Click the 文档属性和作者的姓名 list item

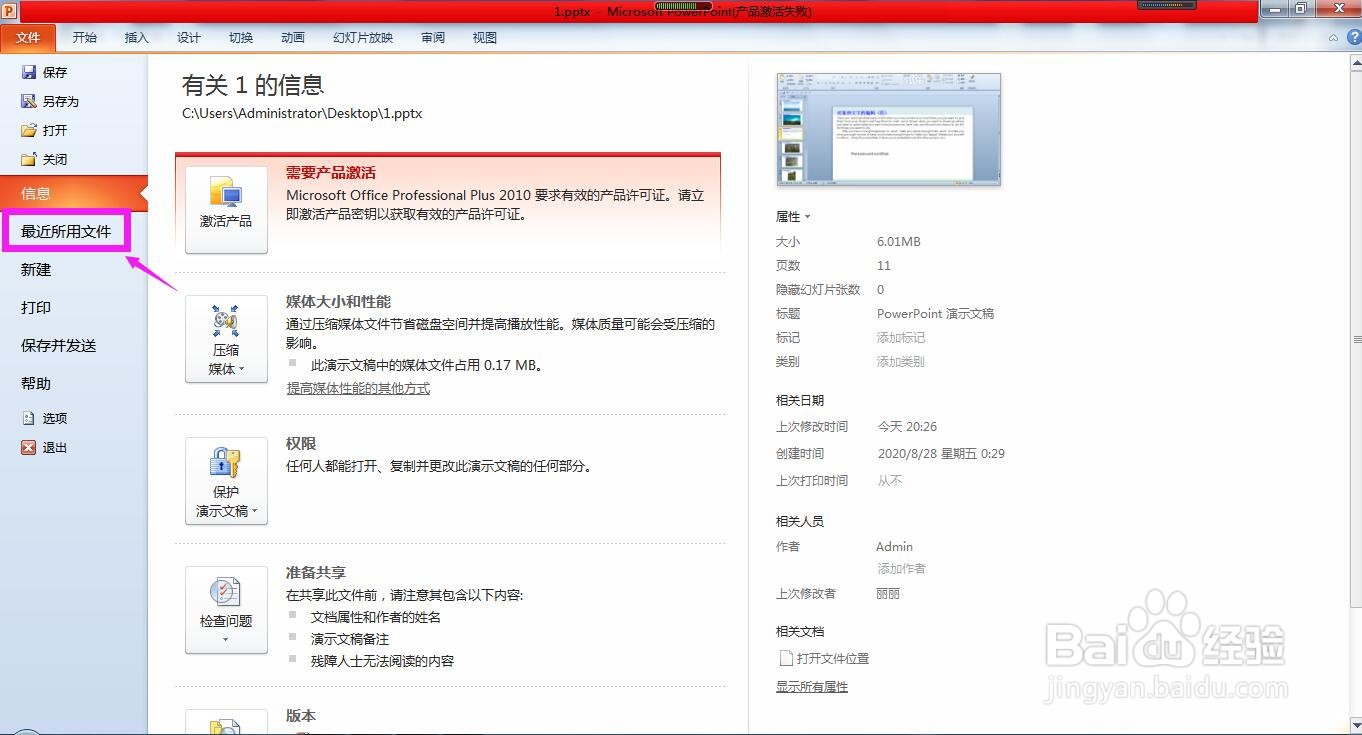[376, 617]
